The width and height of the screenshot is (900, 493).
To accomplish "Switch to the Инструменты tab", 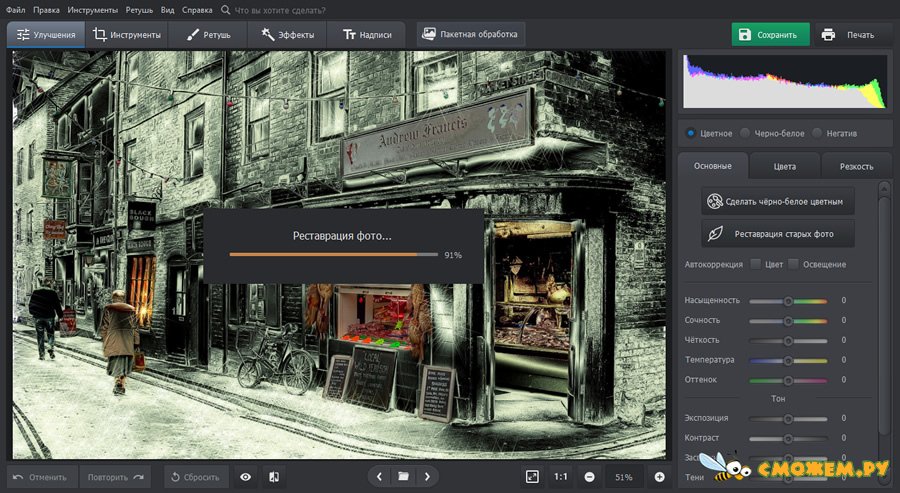I will point(127,34).
